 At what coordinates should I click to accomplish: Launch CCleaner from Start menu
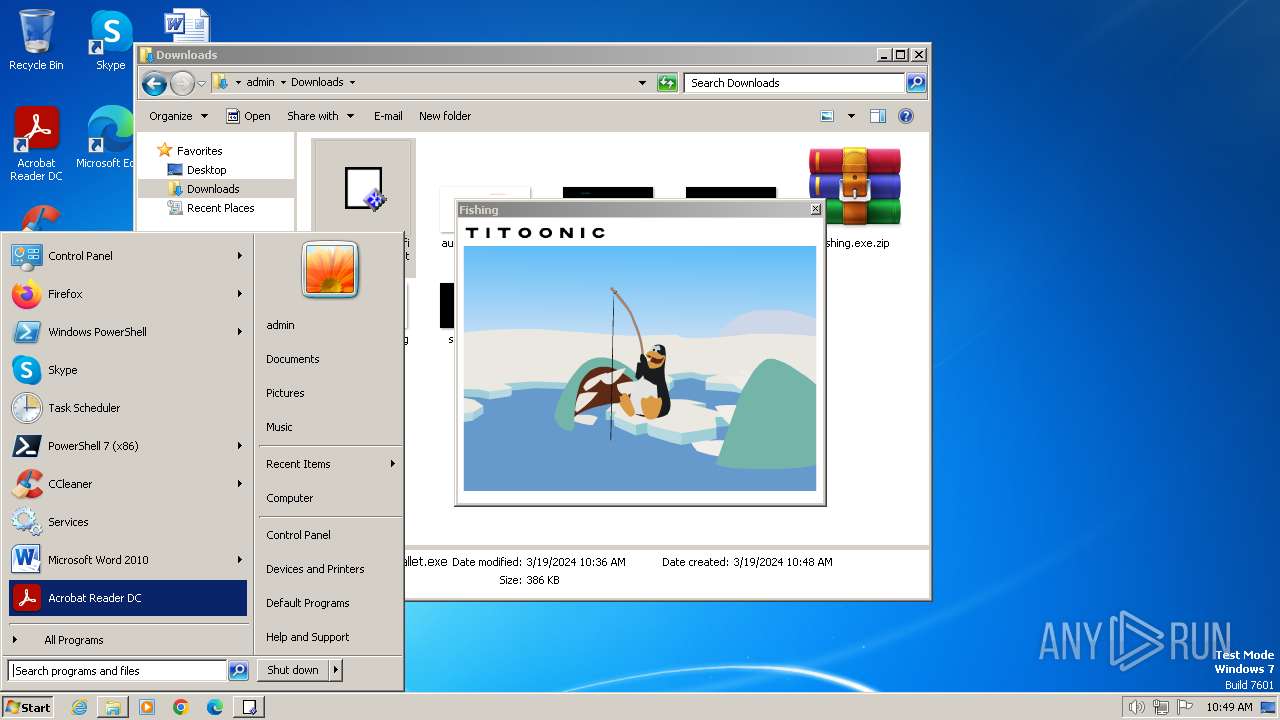click(x=128, y=484)
